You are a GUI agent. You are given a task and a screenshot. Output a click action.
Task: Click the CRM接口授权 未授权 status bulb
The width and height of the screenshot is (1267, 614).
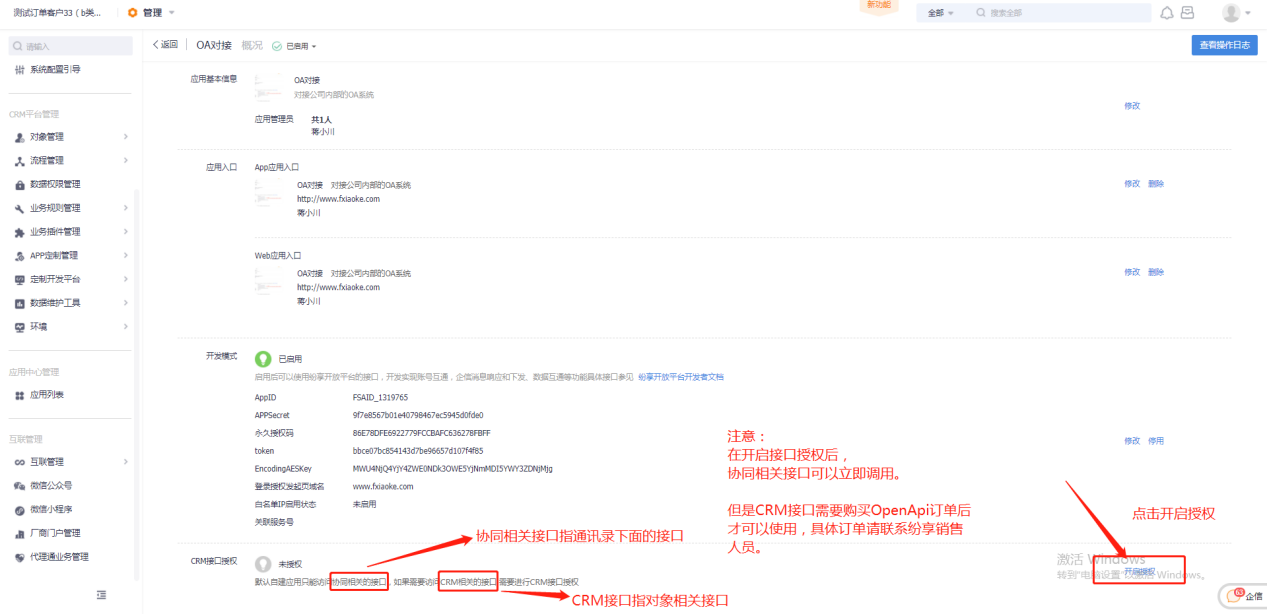(263, 564)
